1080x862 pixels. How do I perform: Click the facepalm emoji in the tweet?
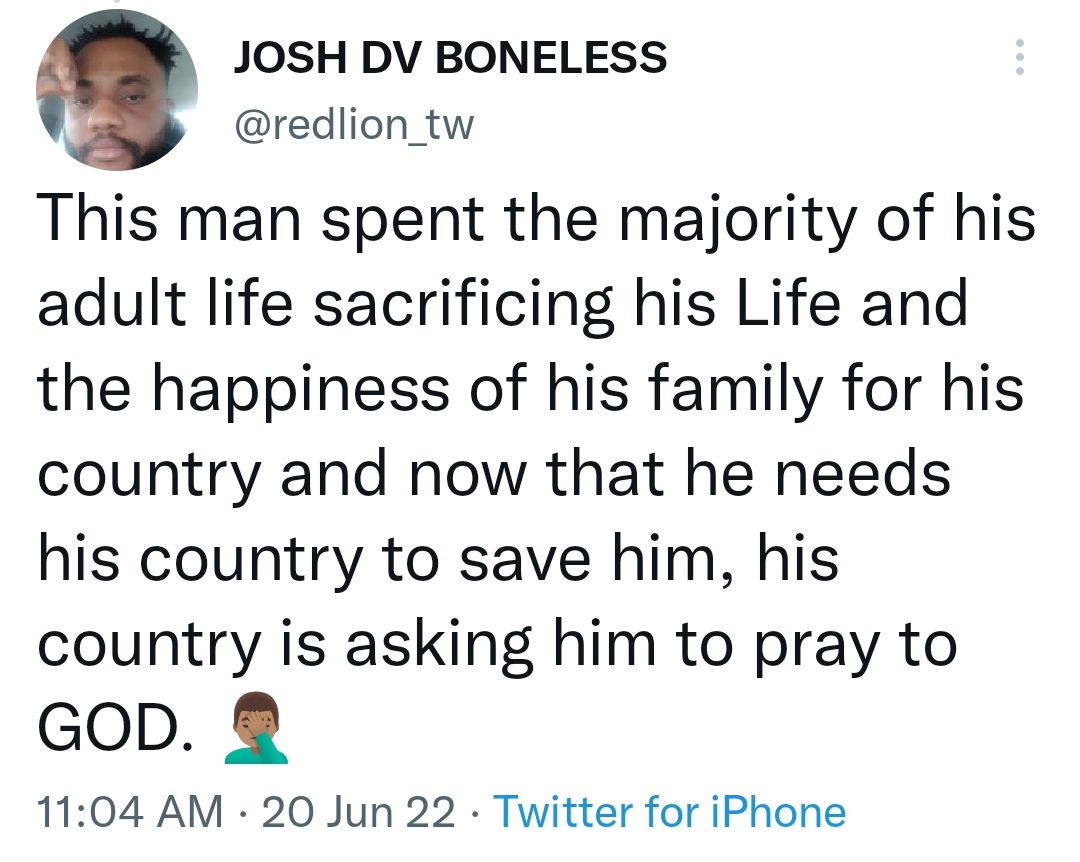click(x=256, y=729)
